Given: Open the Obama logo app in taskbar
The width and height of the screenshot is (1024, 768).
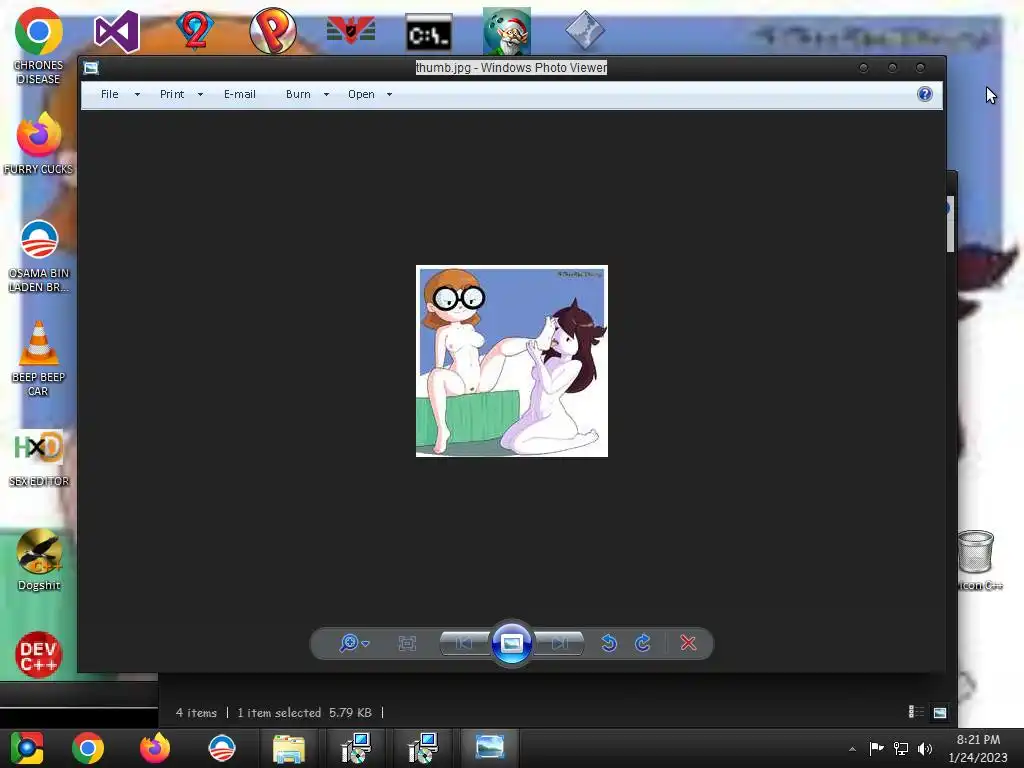Looking at the screenshot, I should (x=221, y=748).
